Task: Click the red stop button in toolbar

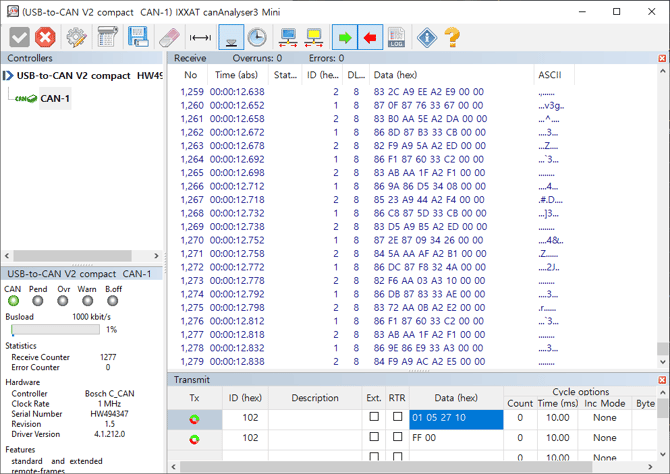Action: point(45,37)
